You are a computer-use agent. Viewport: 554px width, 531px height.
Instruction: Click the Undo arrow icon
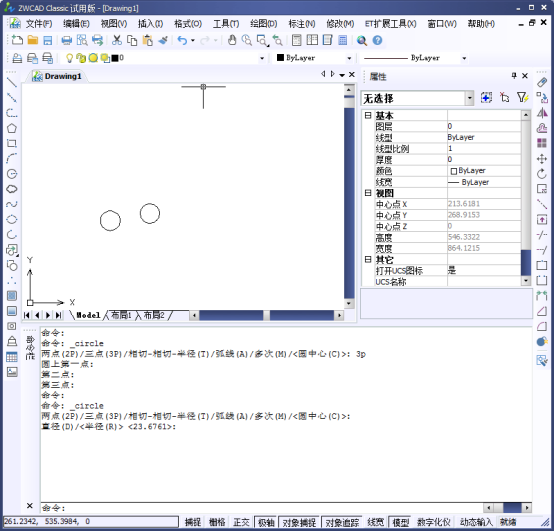[182, 40]
